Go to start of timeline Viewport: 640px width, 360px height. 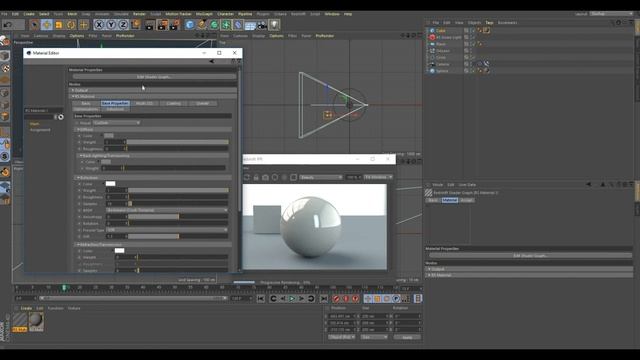[x=261, y=299]
